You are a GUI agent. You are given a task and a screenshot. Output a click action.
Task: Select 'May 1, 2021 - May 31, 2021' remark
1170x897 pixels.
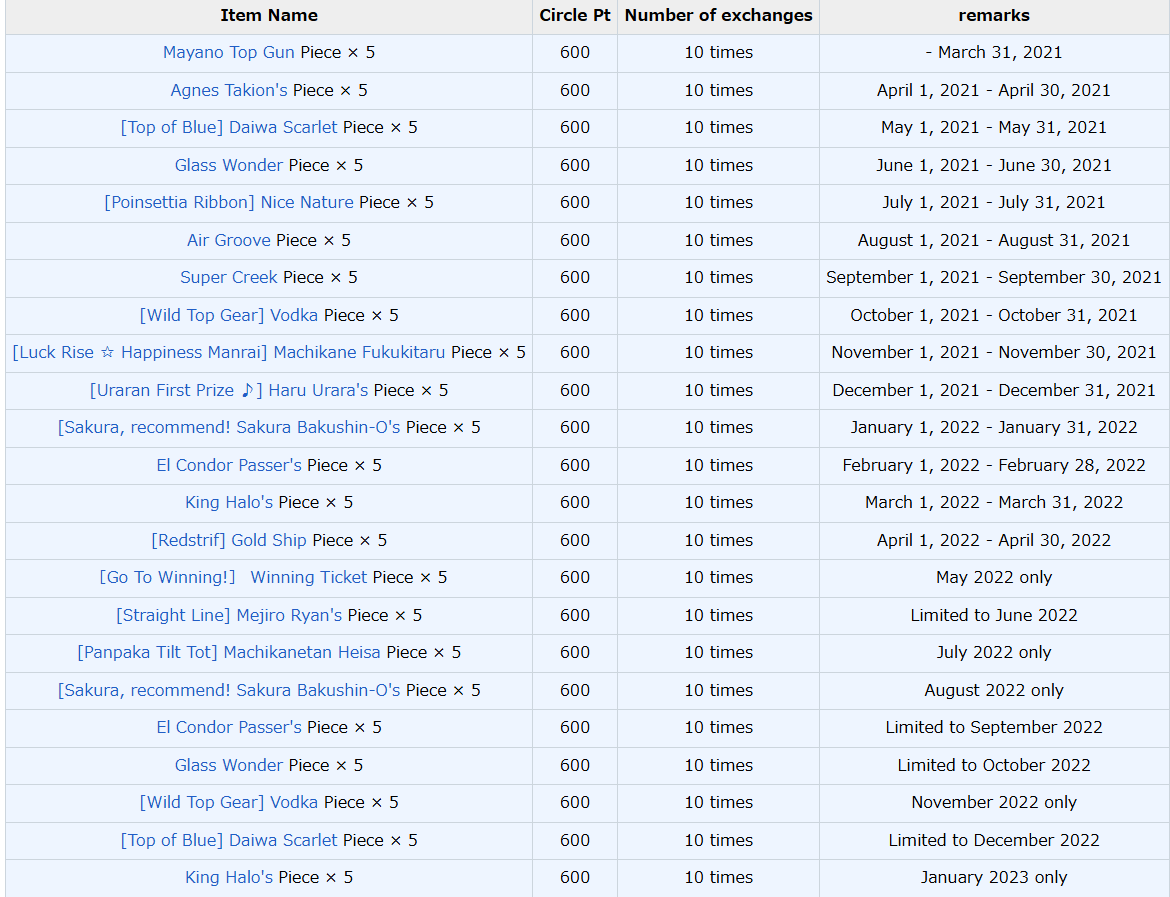click(994, 128)
